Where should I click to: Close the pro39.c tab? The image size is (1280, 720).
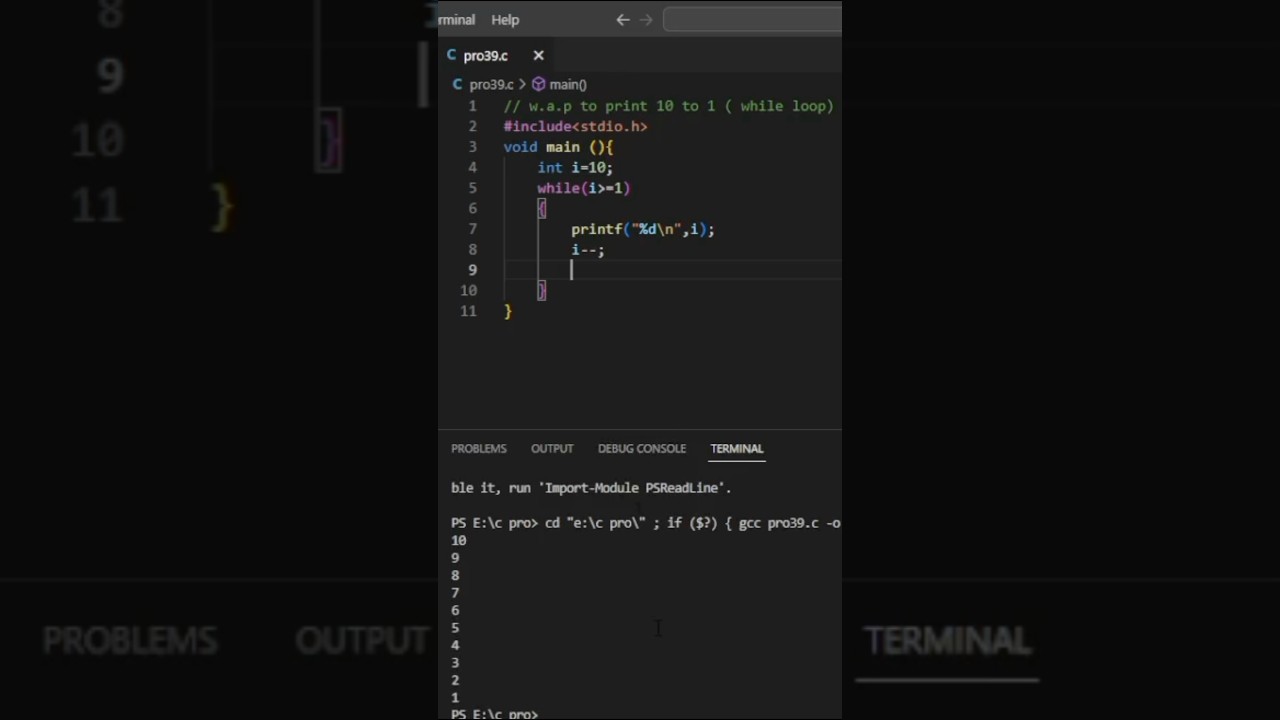538,56
